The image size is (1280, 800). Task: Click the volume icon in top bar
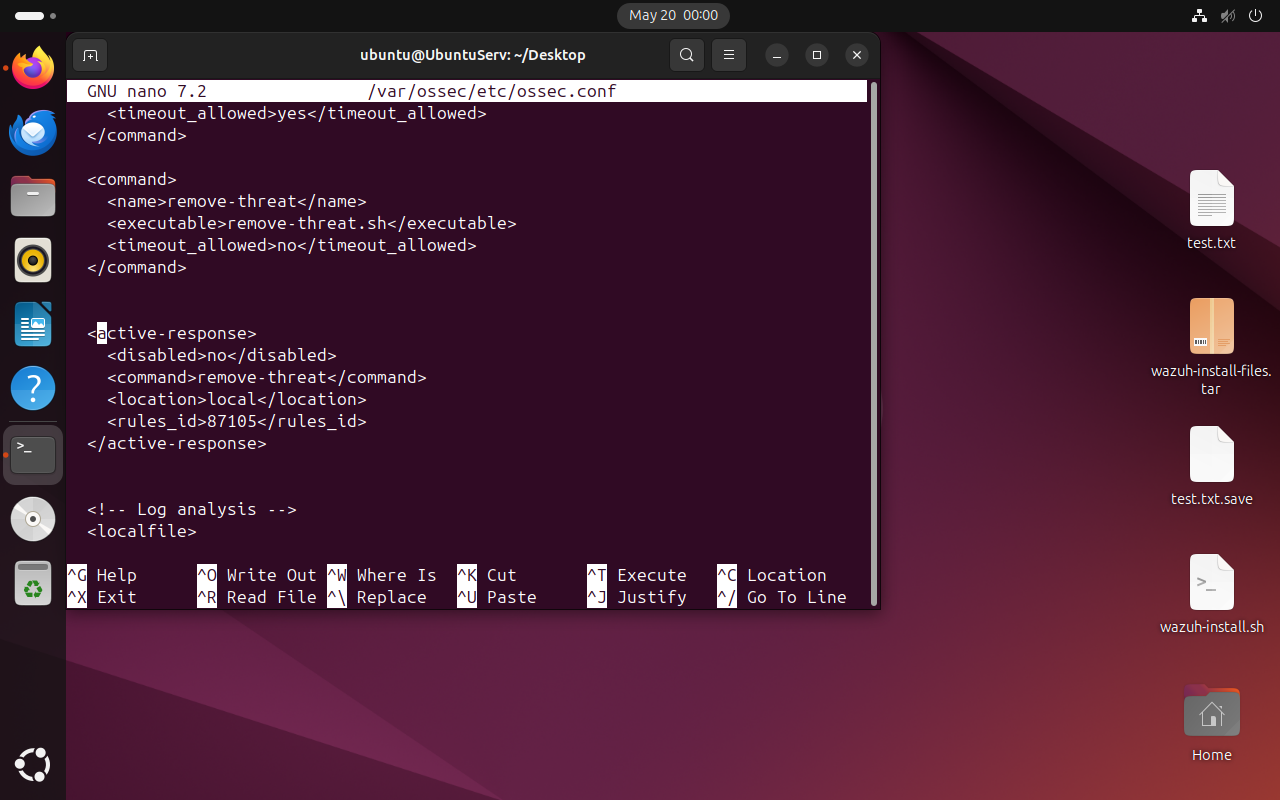pos(1228,15)
